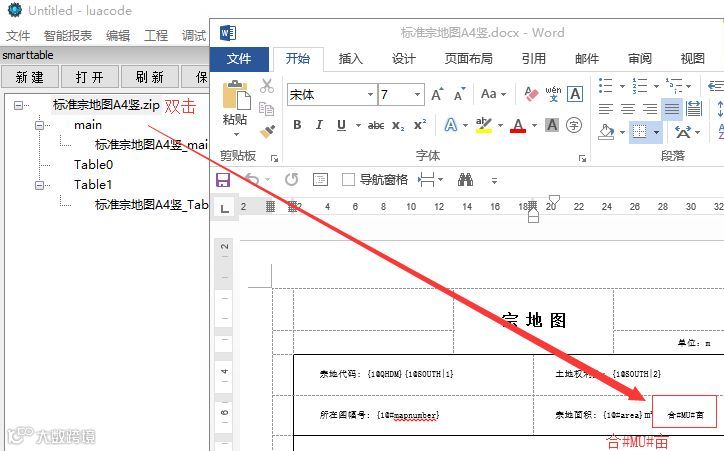The image size is (724, 451).
Task: Open the font name dropdown (宋体)
Action: click(370, 95)
